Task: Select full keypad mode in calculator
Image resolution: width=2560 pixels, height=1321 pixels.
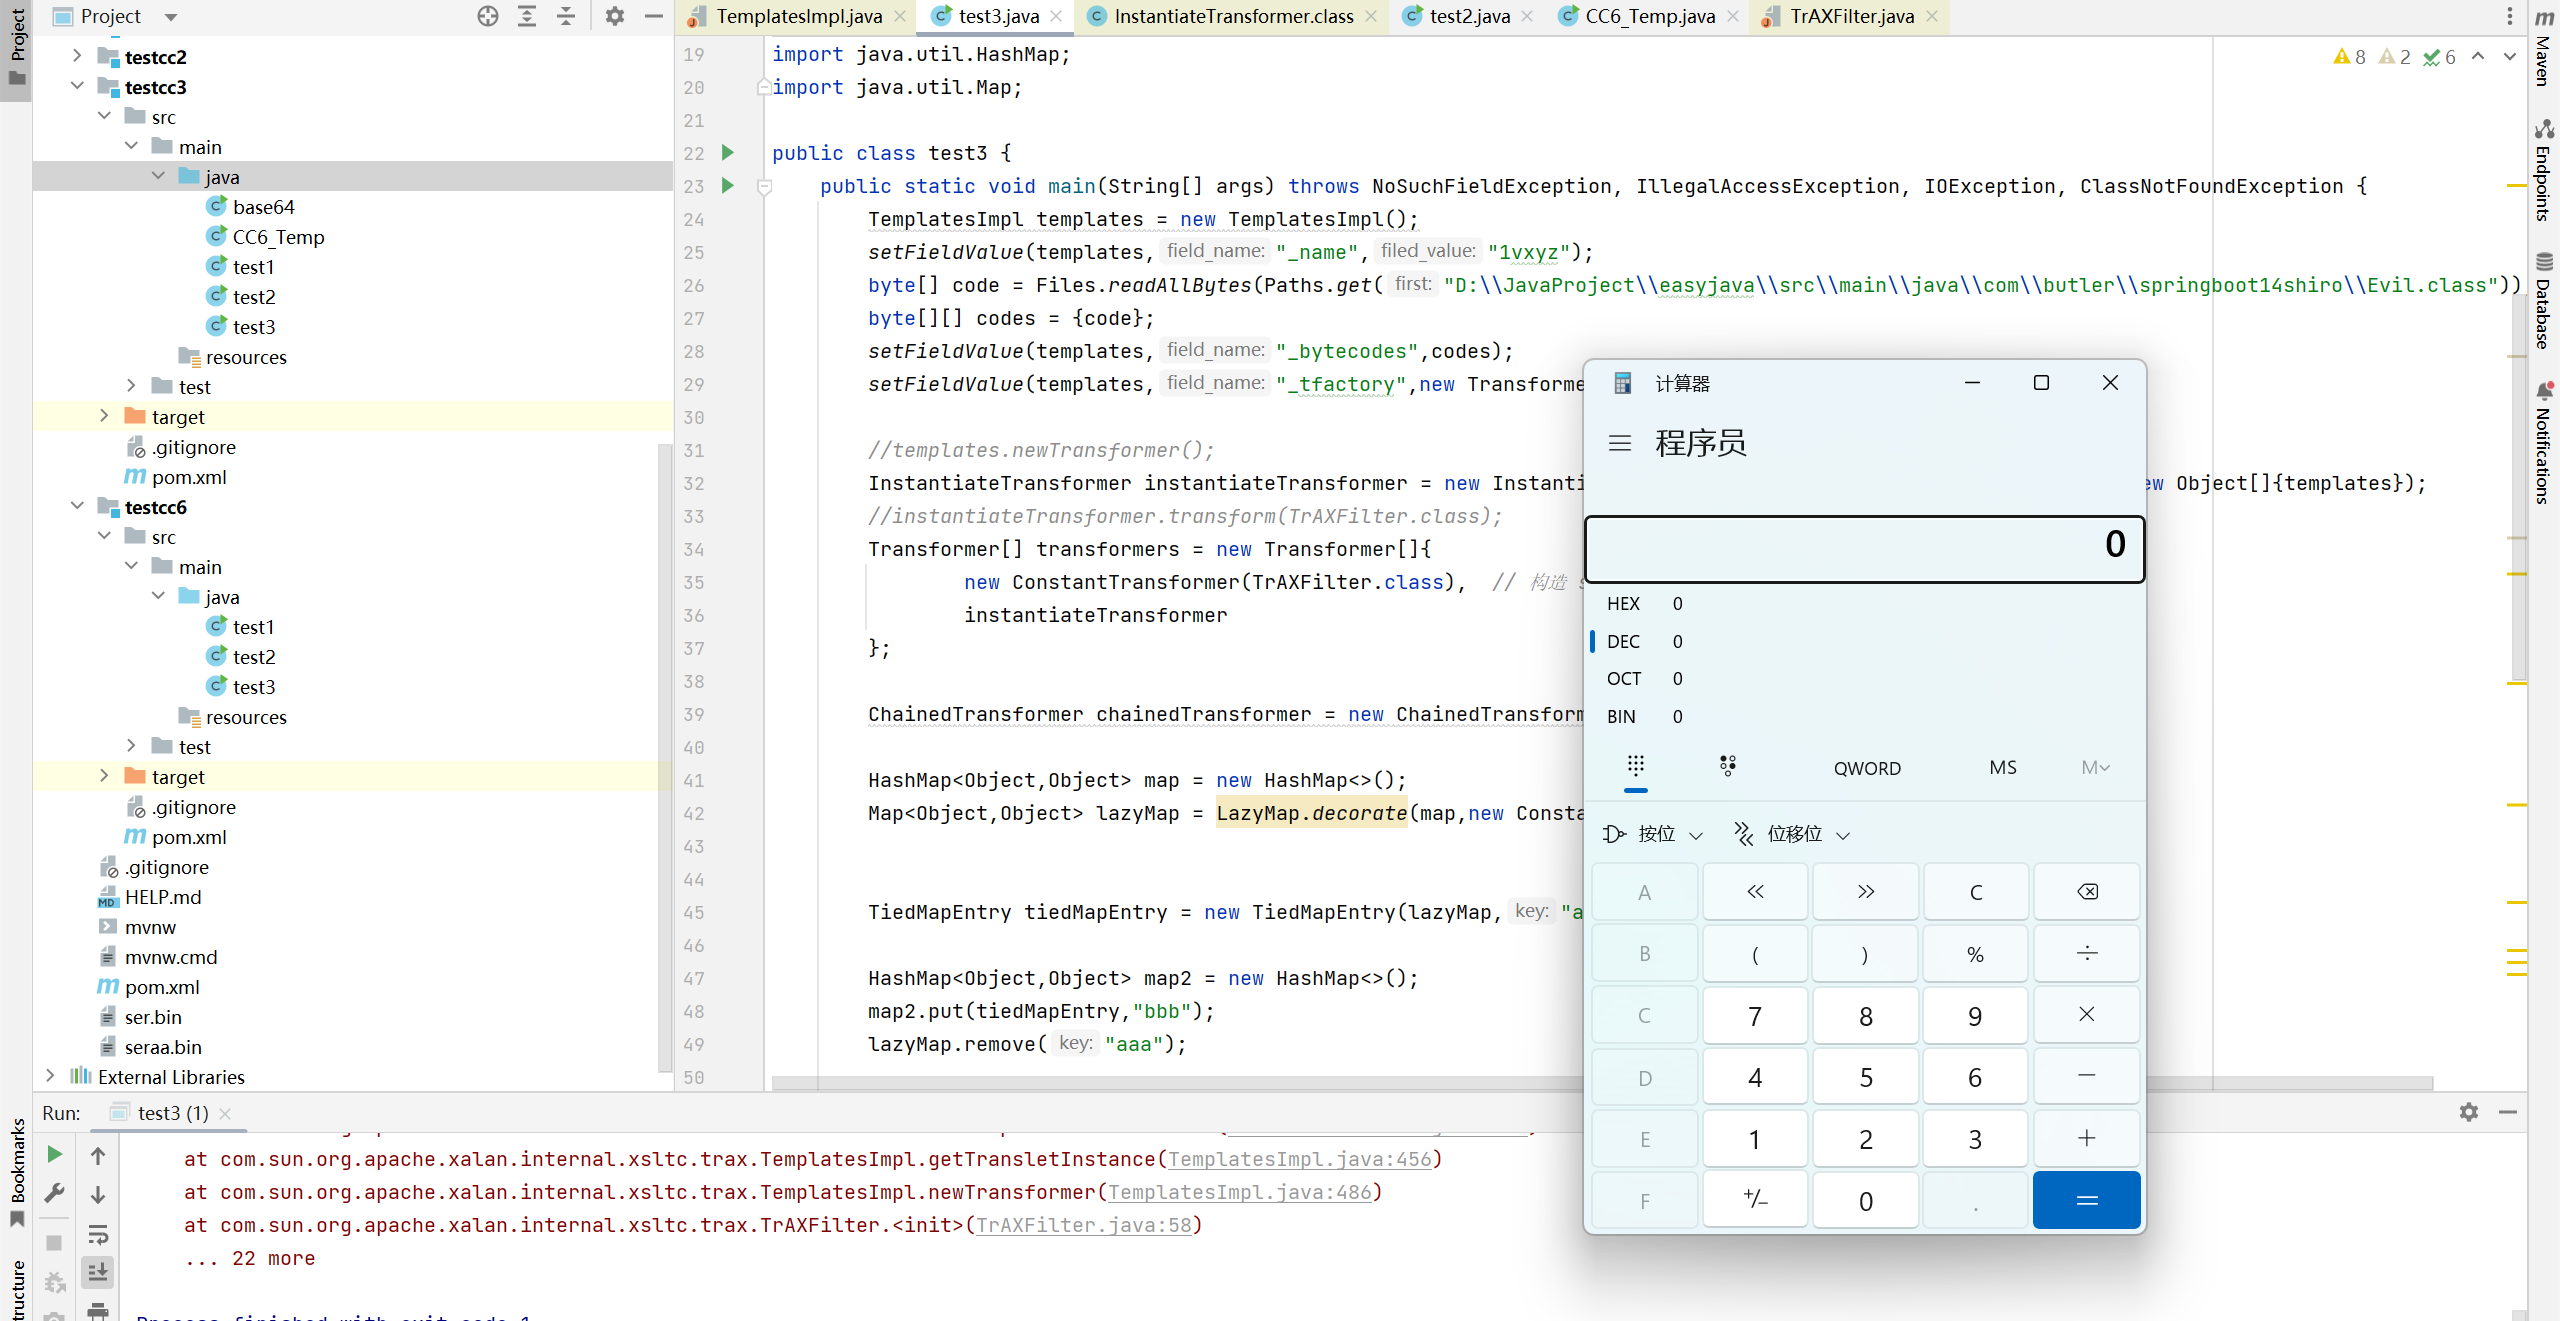Action: coord(1636,767)
